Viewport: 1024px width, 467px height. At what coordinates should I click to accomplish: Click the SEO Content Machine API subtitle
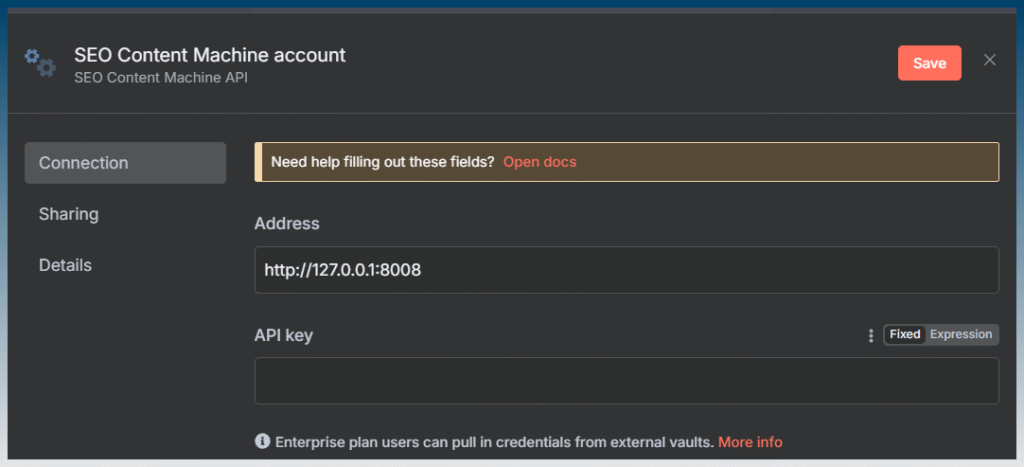tap(161, 78)
